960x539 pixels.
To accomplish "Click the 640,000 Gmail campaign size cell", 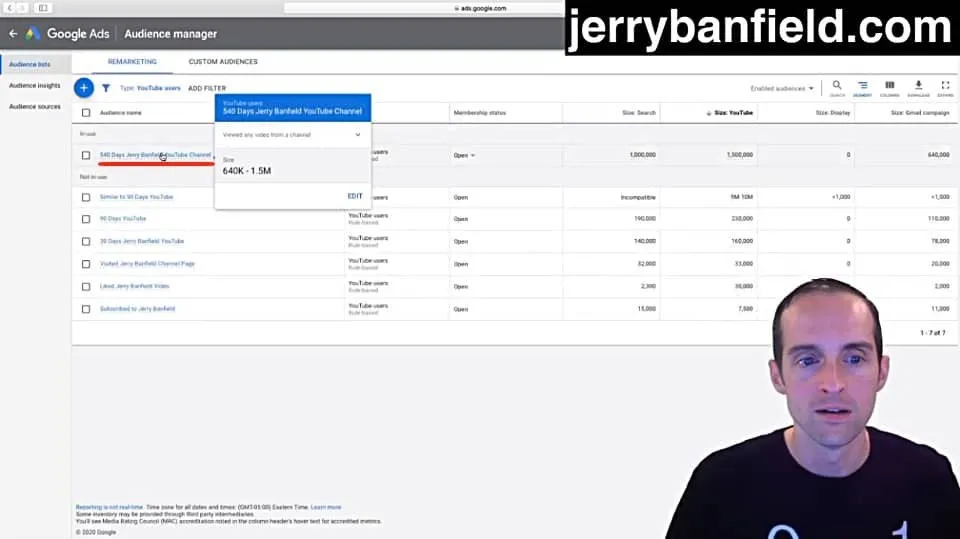I will click(x=938, y=155).
